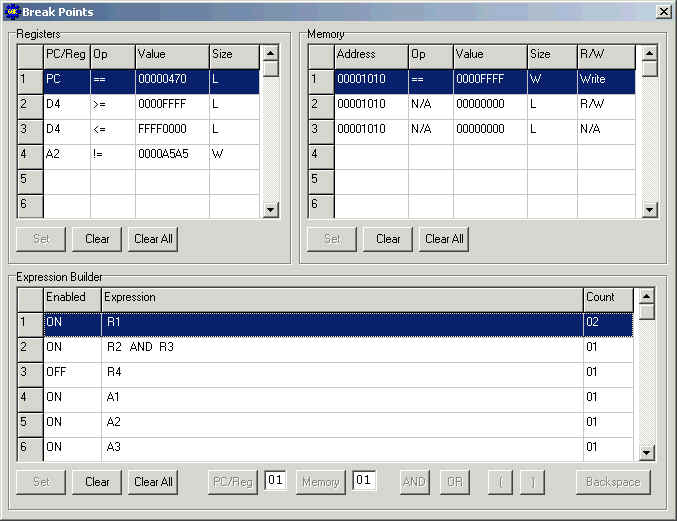The image size is (677, 521).
Task: Select the R/W cell showing Write in Memory
Action: point(606,79)
